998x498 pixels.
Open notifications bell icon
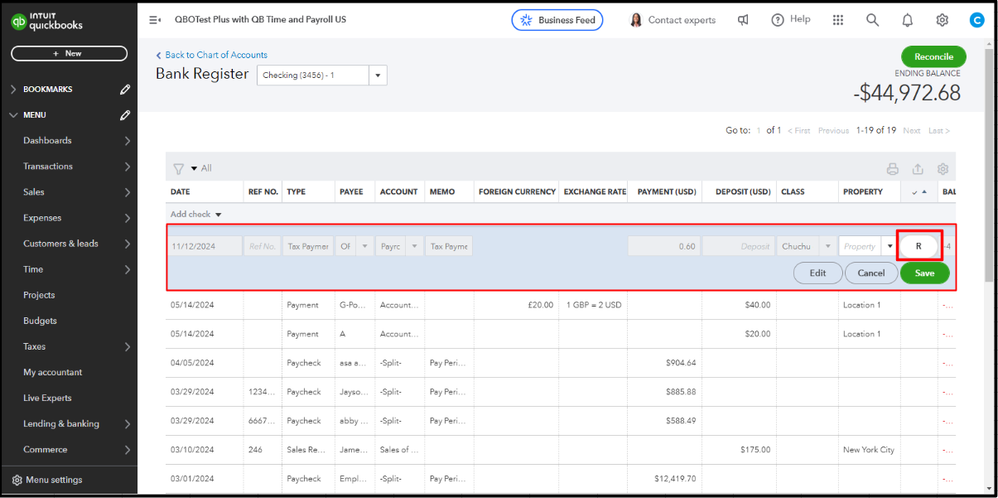click(x=908, y=20)
